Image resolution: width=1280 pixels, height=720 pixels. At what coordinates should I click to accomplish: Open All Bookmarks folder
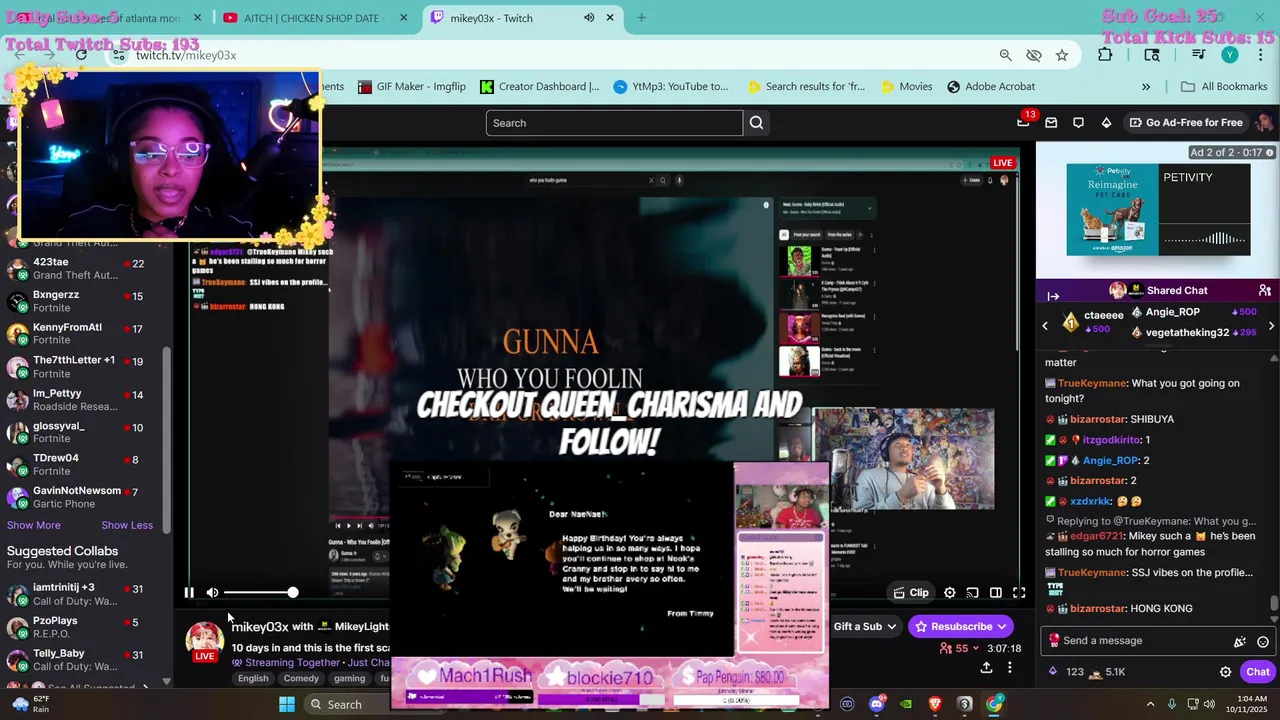click(1224, 87)
